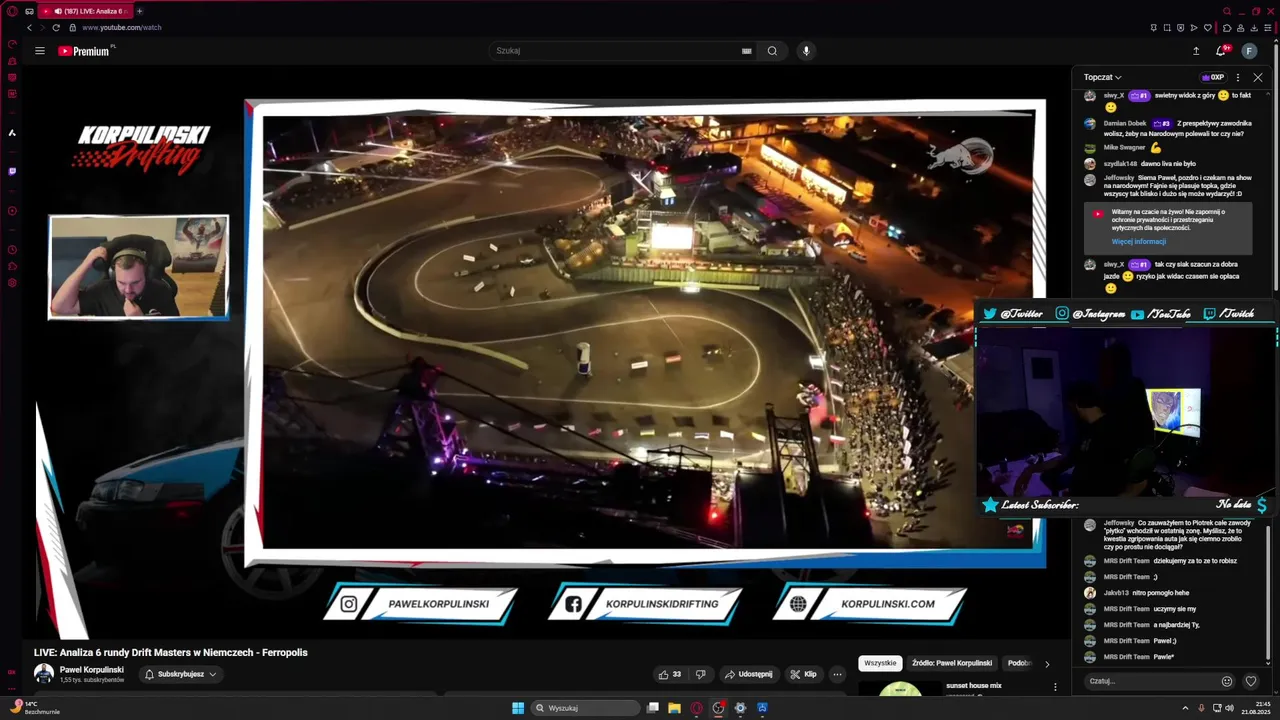
Task: Select the Wszystkie filter chip
Action: point(880,663)
